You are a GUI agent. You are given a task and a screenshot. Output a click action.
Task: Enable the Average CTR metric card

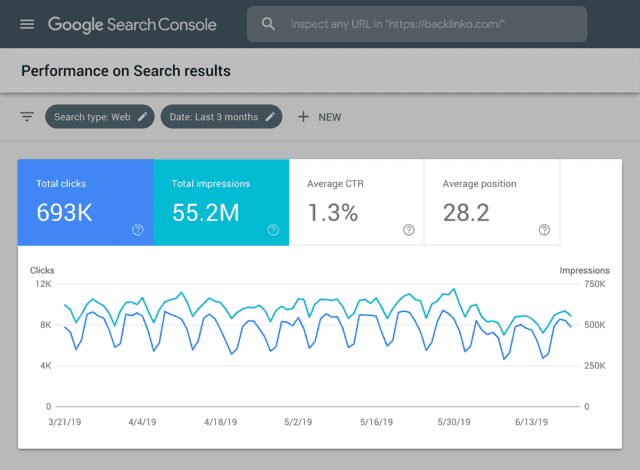356,201
